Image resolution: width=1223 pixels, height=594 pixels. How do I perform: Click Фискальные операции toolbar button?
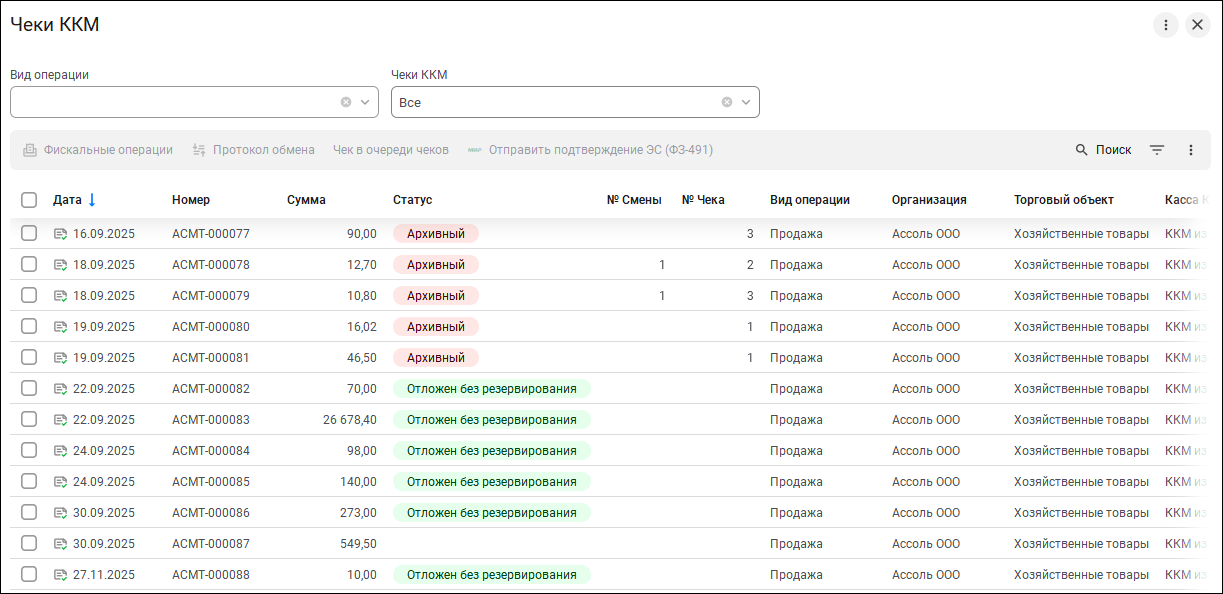(x=97, y=150)
